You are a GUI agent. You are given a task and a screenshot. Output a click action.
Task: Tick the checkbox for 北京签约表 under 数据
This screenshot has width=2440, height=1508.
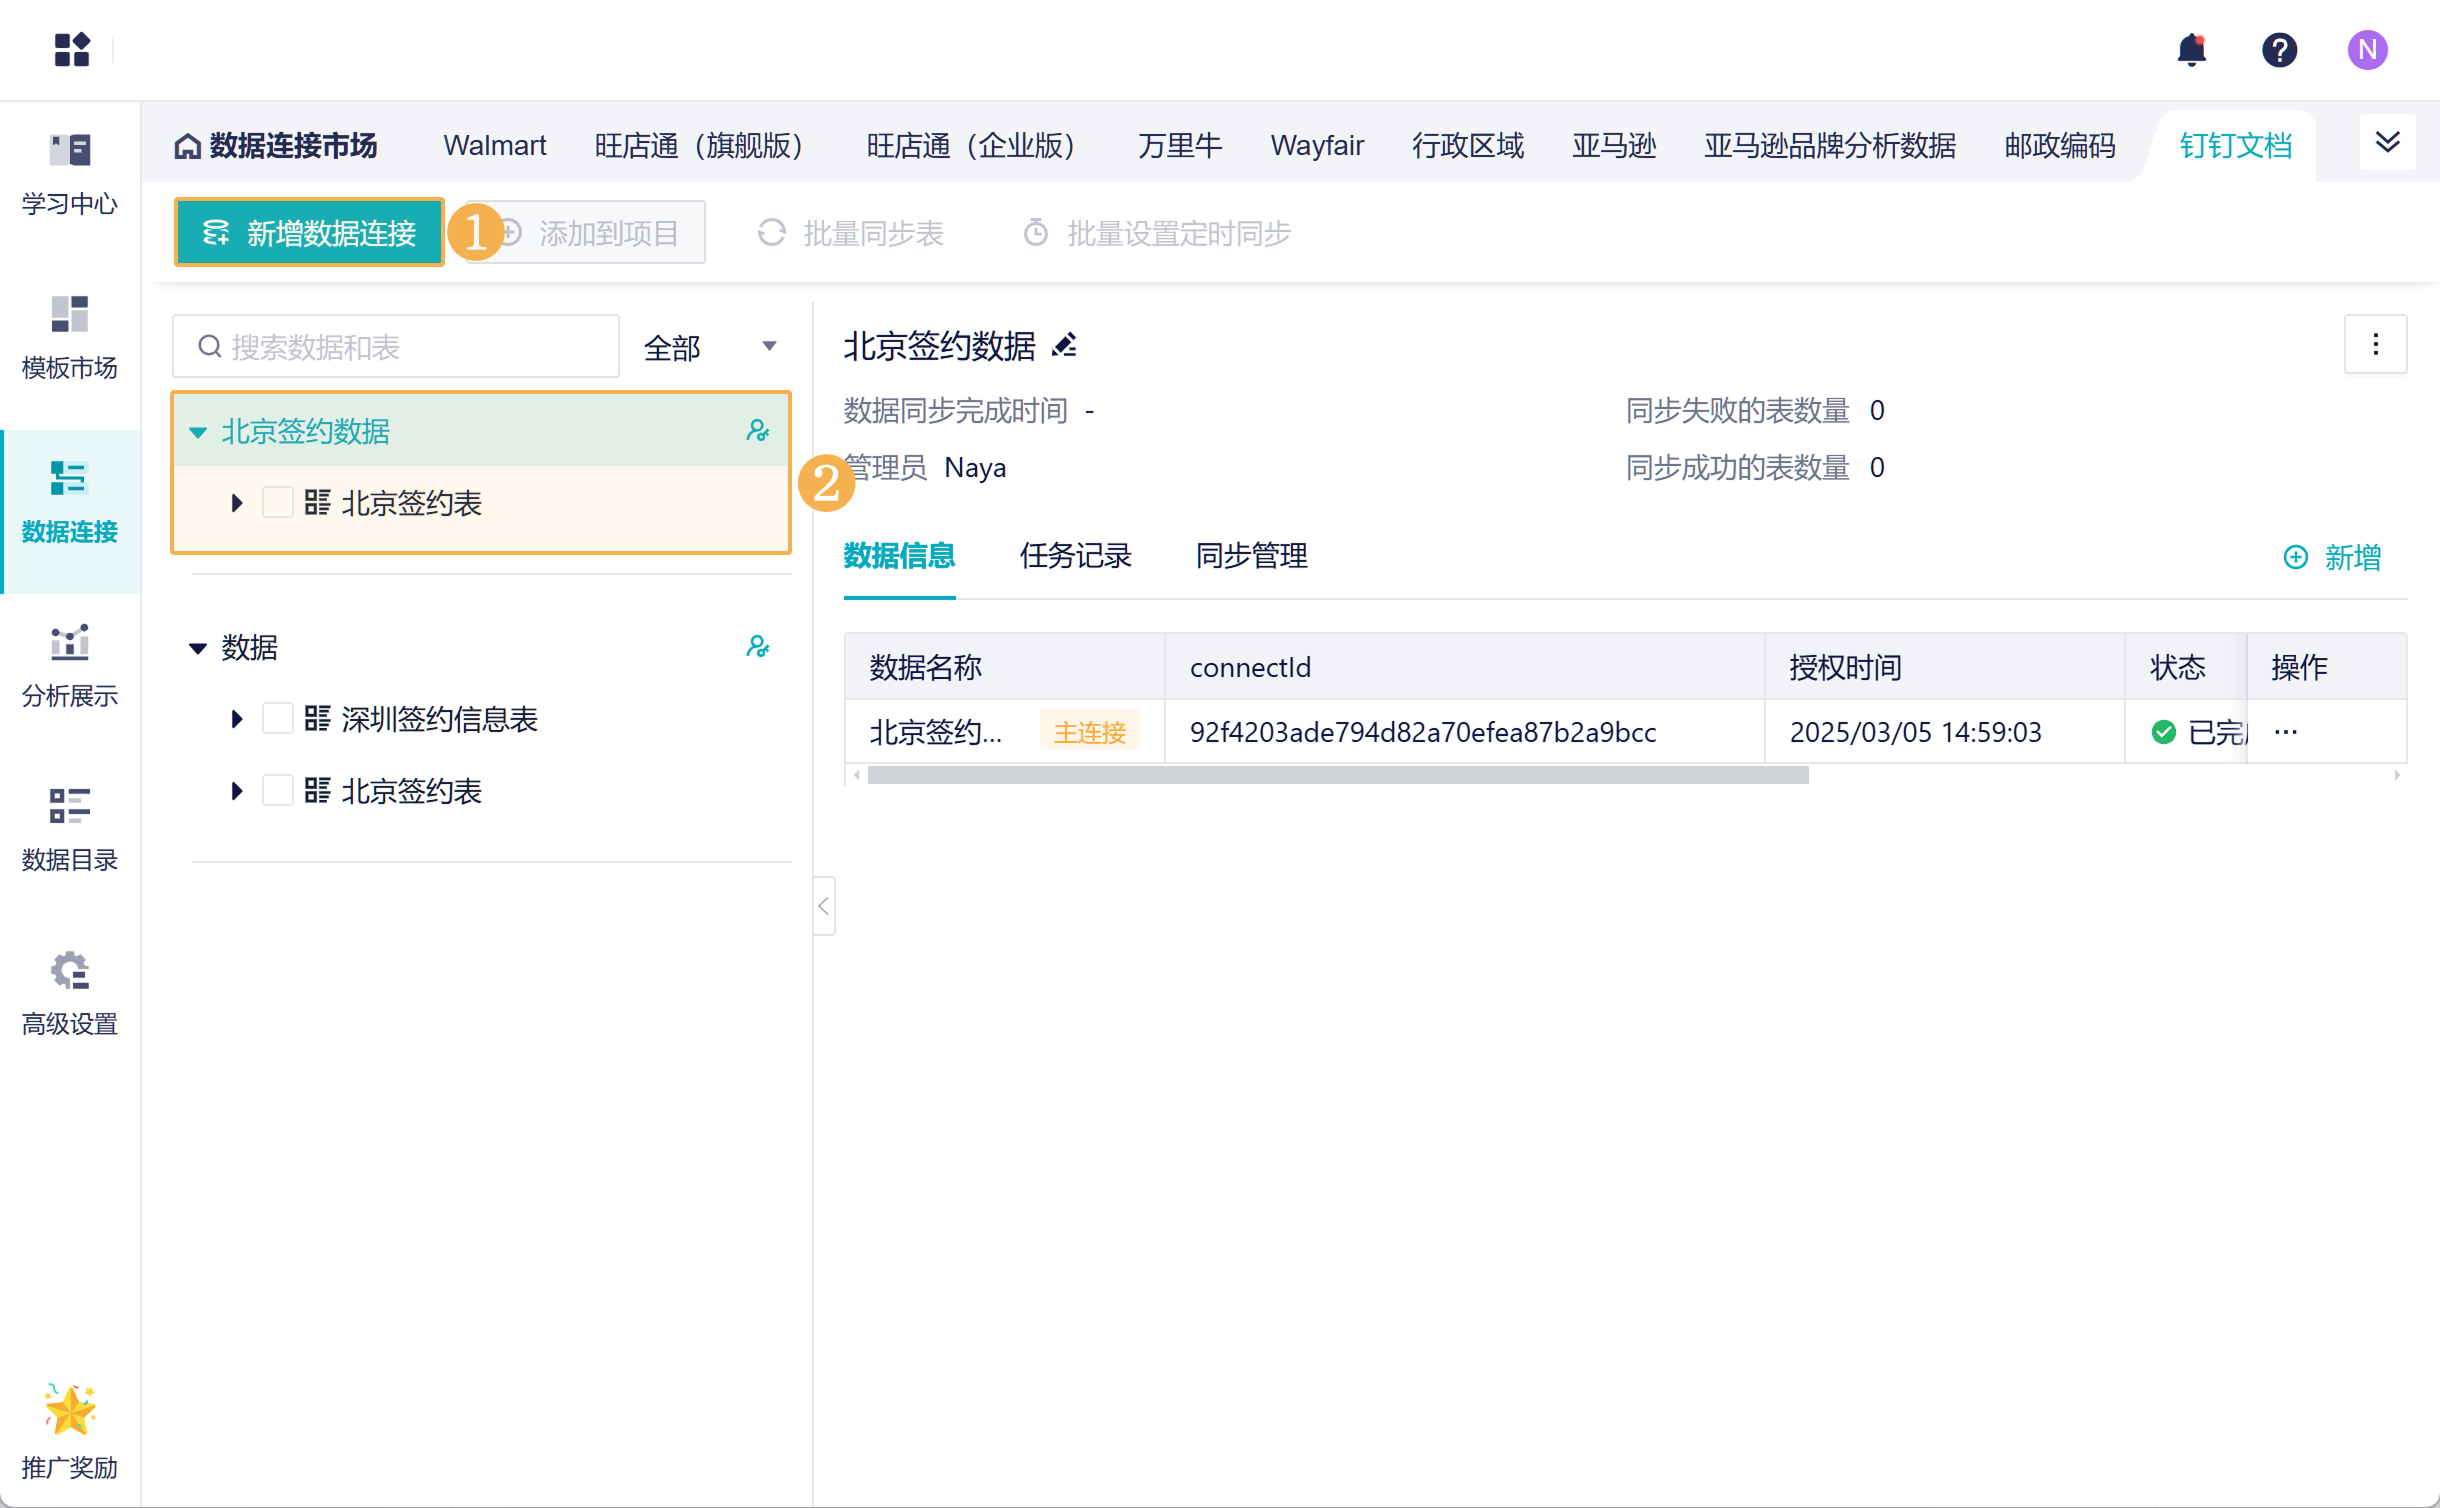tap(277, 791)
